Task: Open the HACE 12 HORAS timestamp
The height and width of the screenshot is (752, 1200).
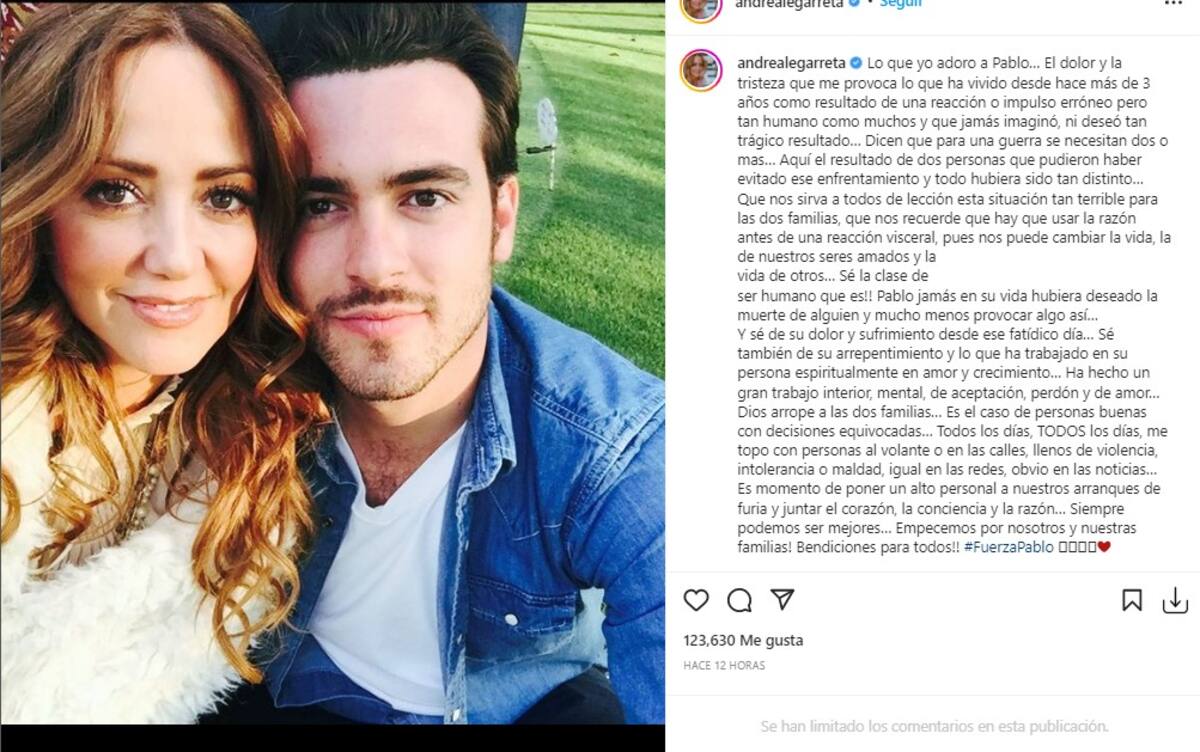Action: pos(724,665)
